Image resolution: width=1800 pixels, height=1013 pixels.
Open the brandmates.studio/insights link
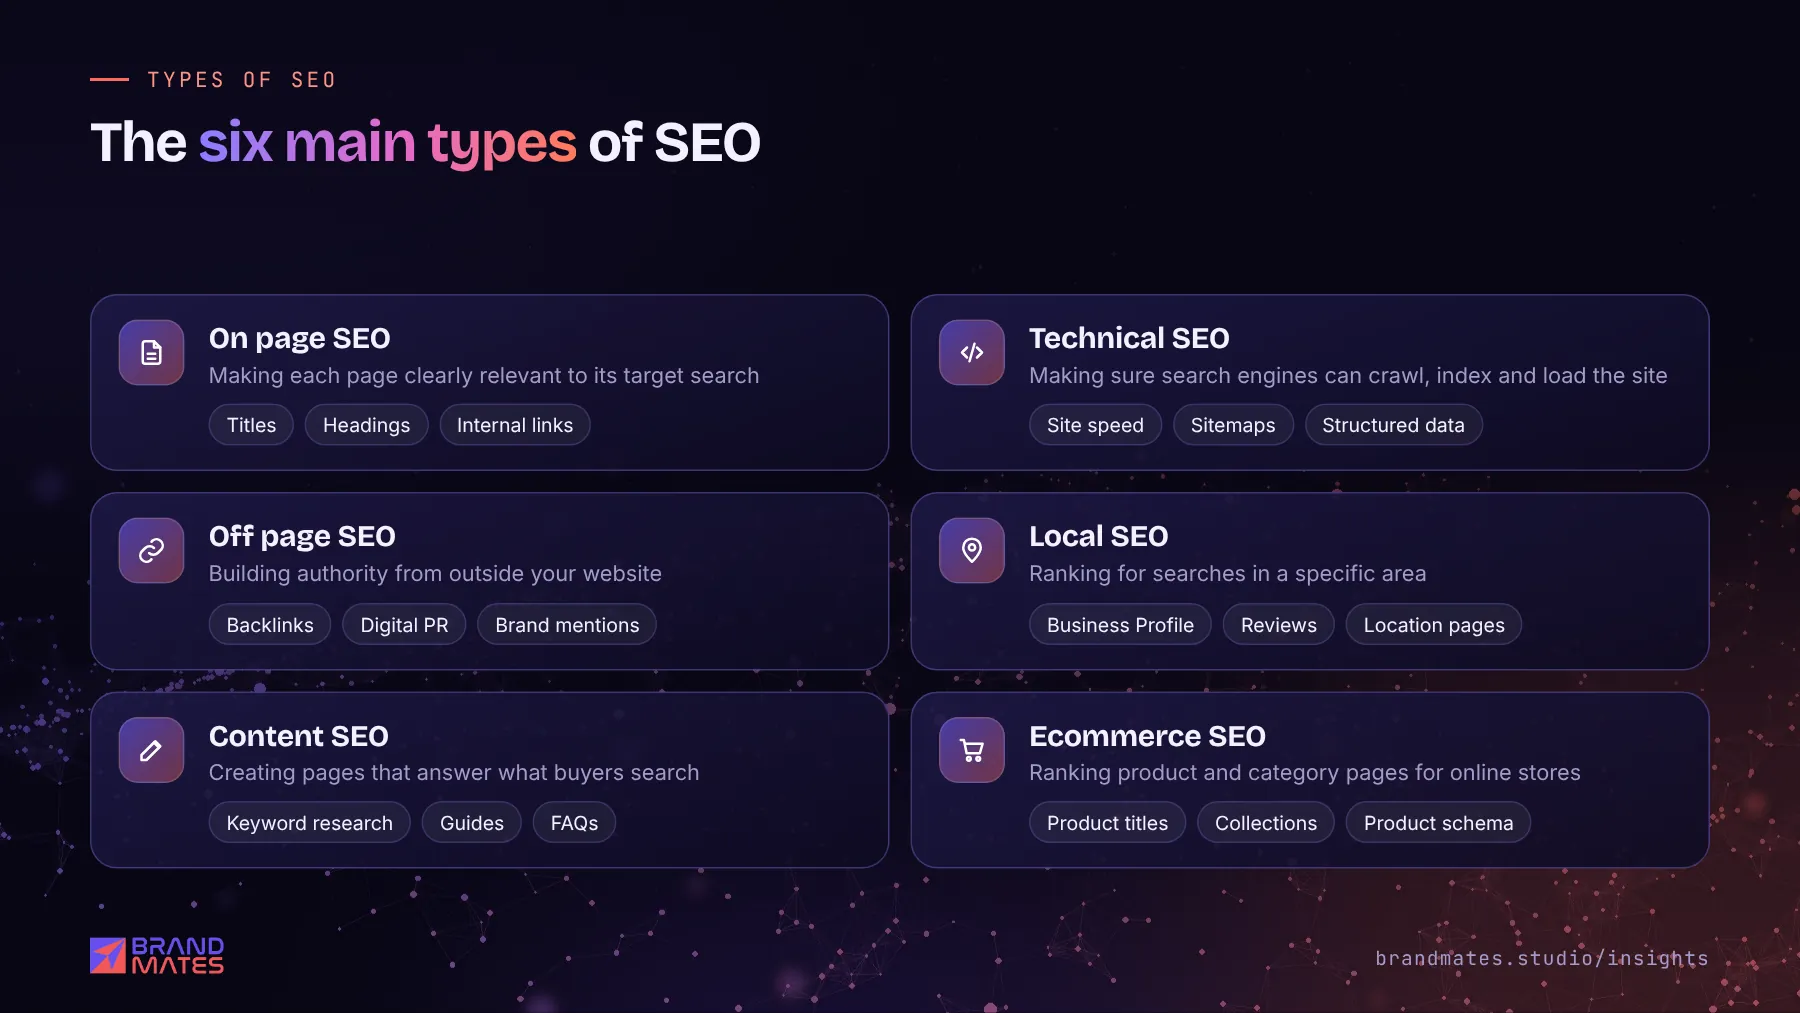point(1541,958)
